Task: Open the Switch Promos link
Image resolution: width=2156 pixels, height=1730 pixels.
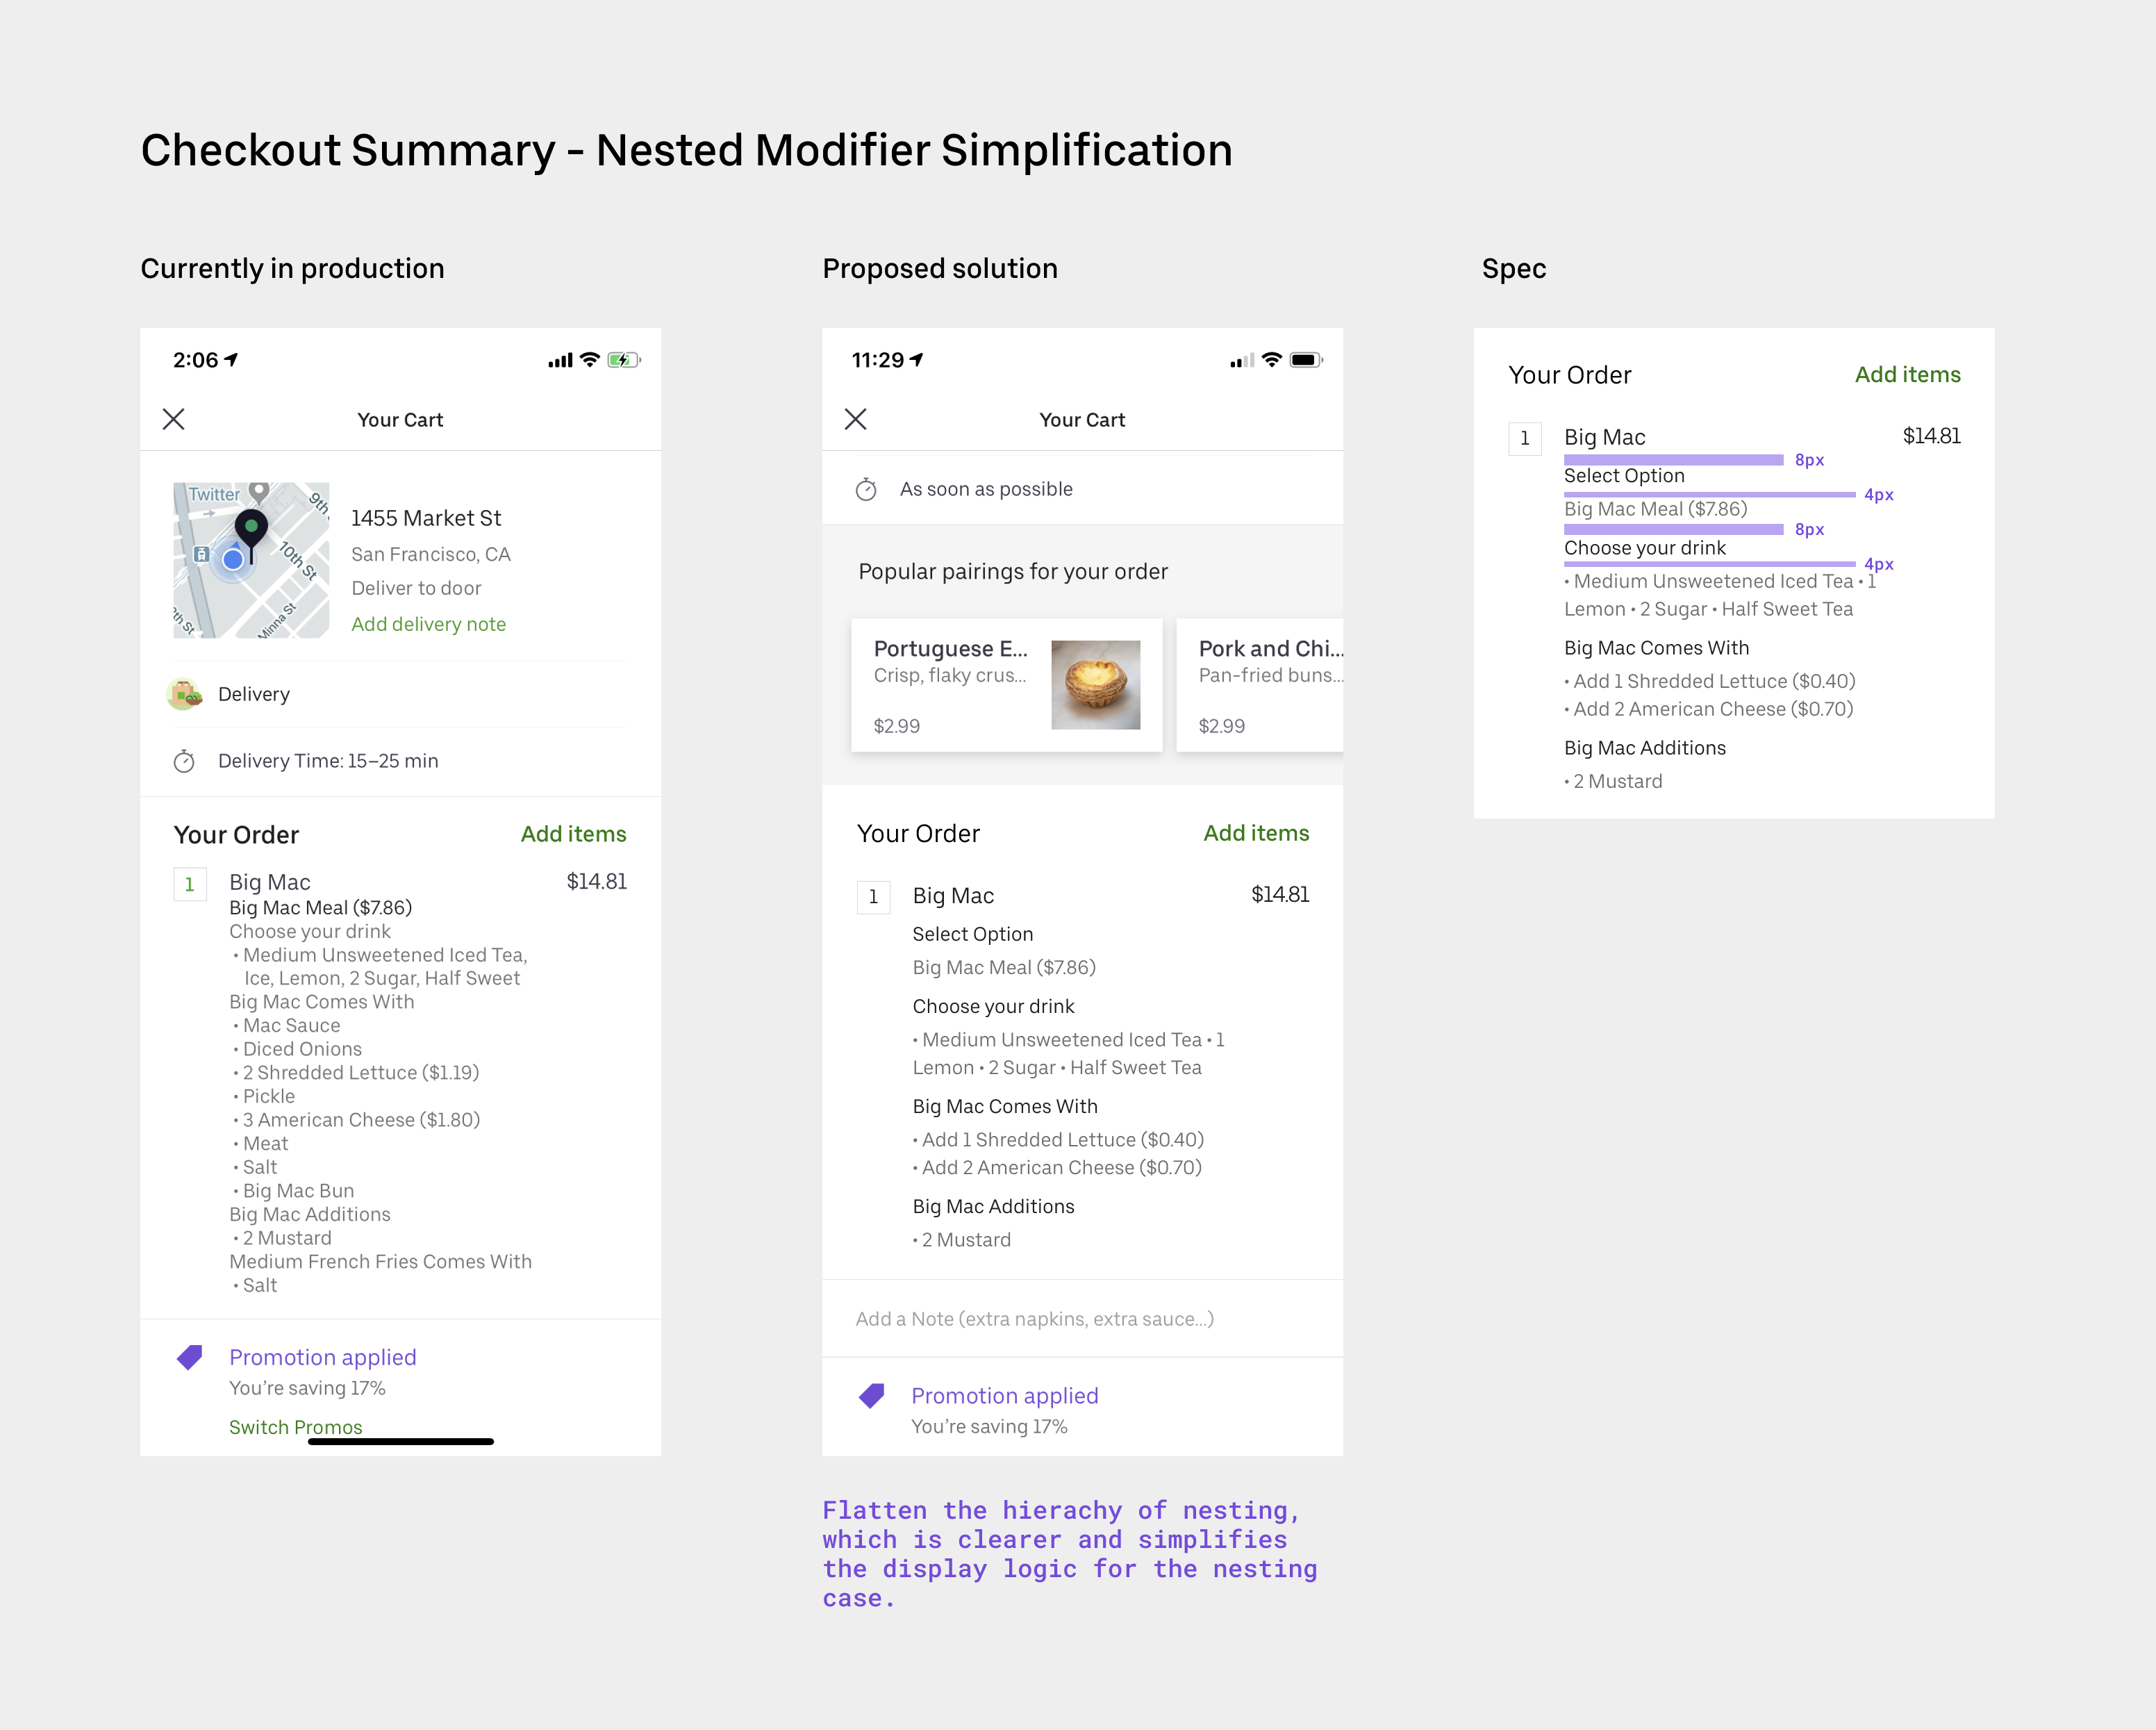Action: click(x=295, y=1427)
